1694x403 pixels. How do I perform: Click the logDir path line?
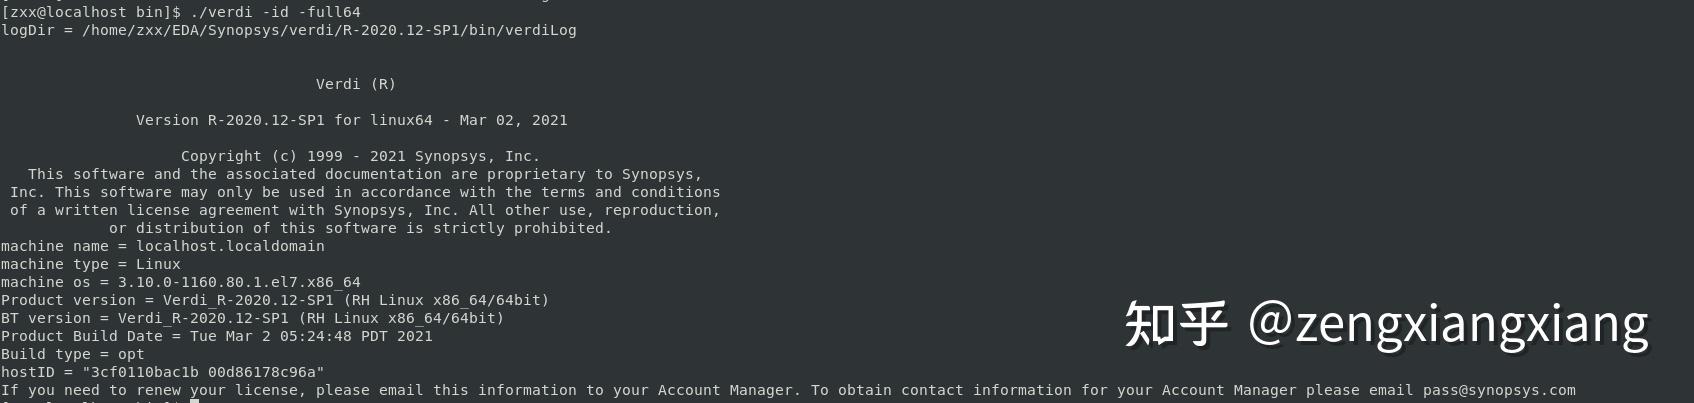click(288, 30)
